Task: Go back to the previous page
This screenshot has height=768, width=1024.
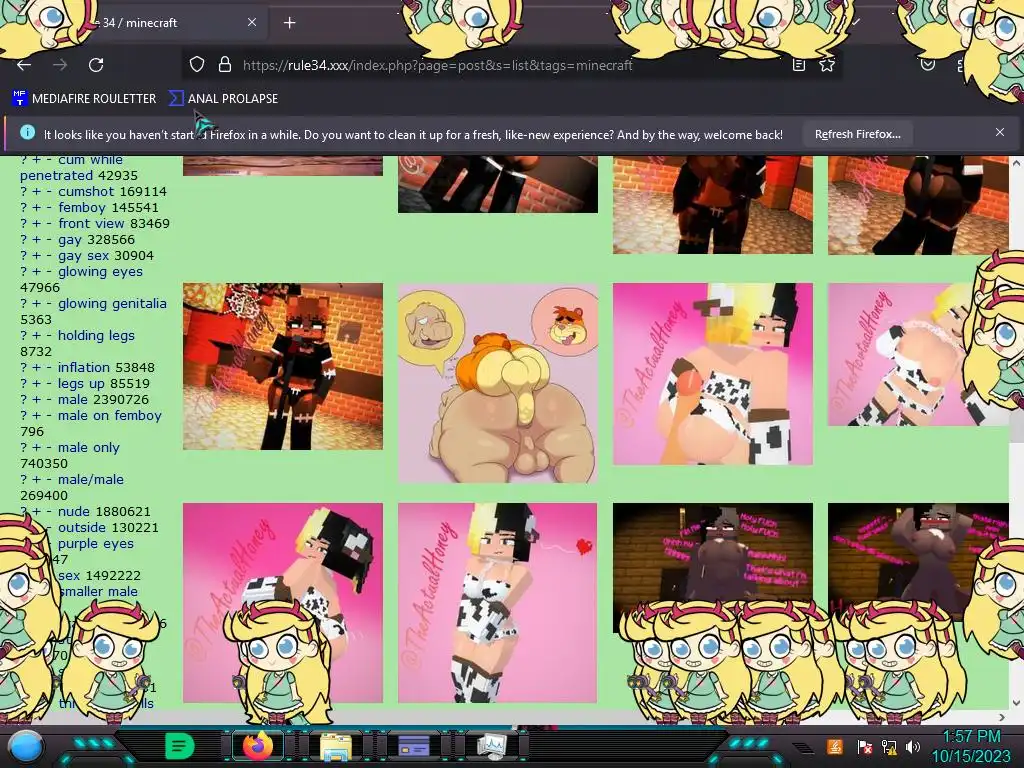Action: (24, 65)
